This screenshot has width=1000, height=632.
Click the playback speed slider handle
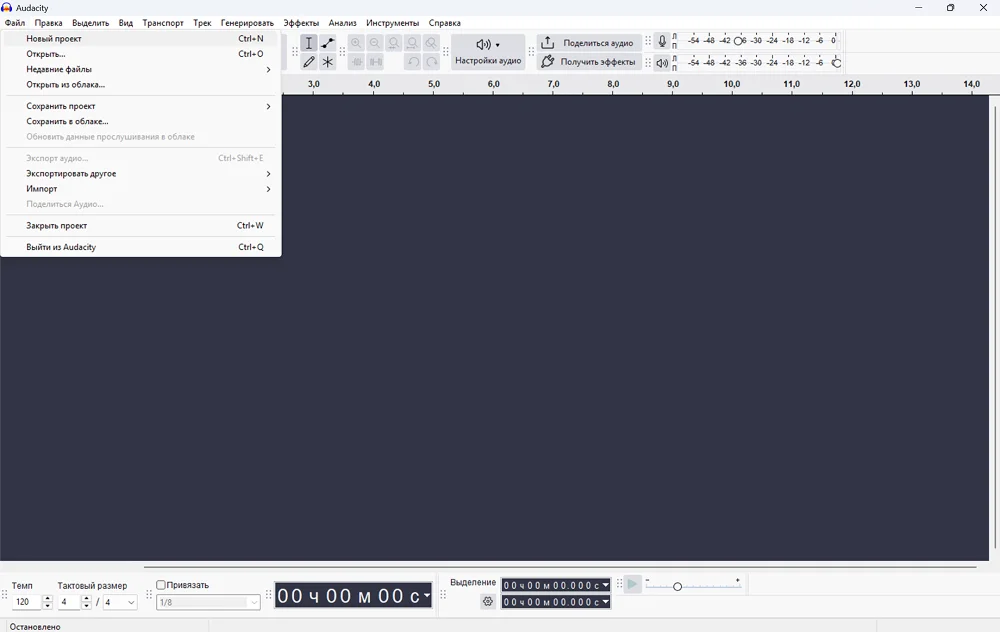click(x=677, y=586)
